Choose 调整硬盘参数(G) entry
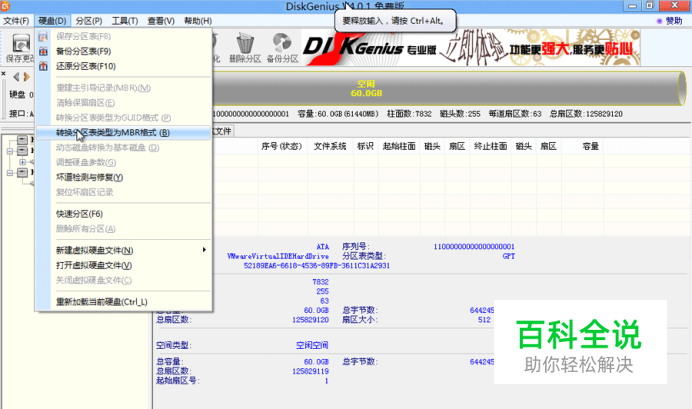692x409 pixels. (124, 162)
